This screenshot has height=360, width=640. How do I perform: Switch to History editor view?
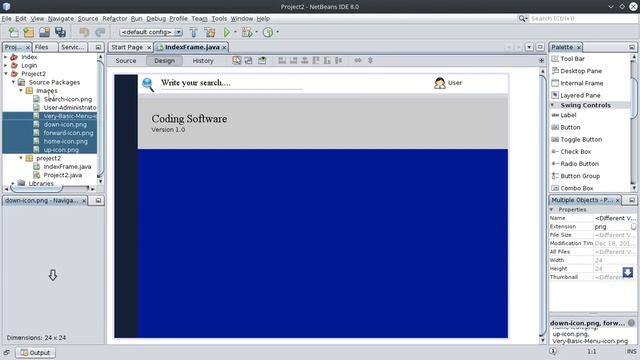[x=203, y=61]
